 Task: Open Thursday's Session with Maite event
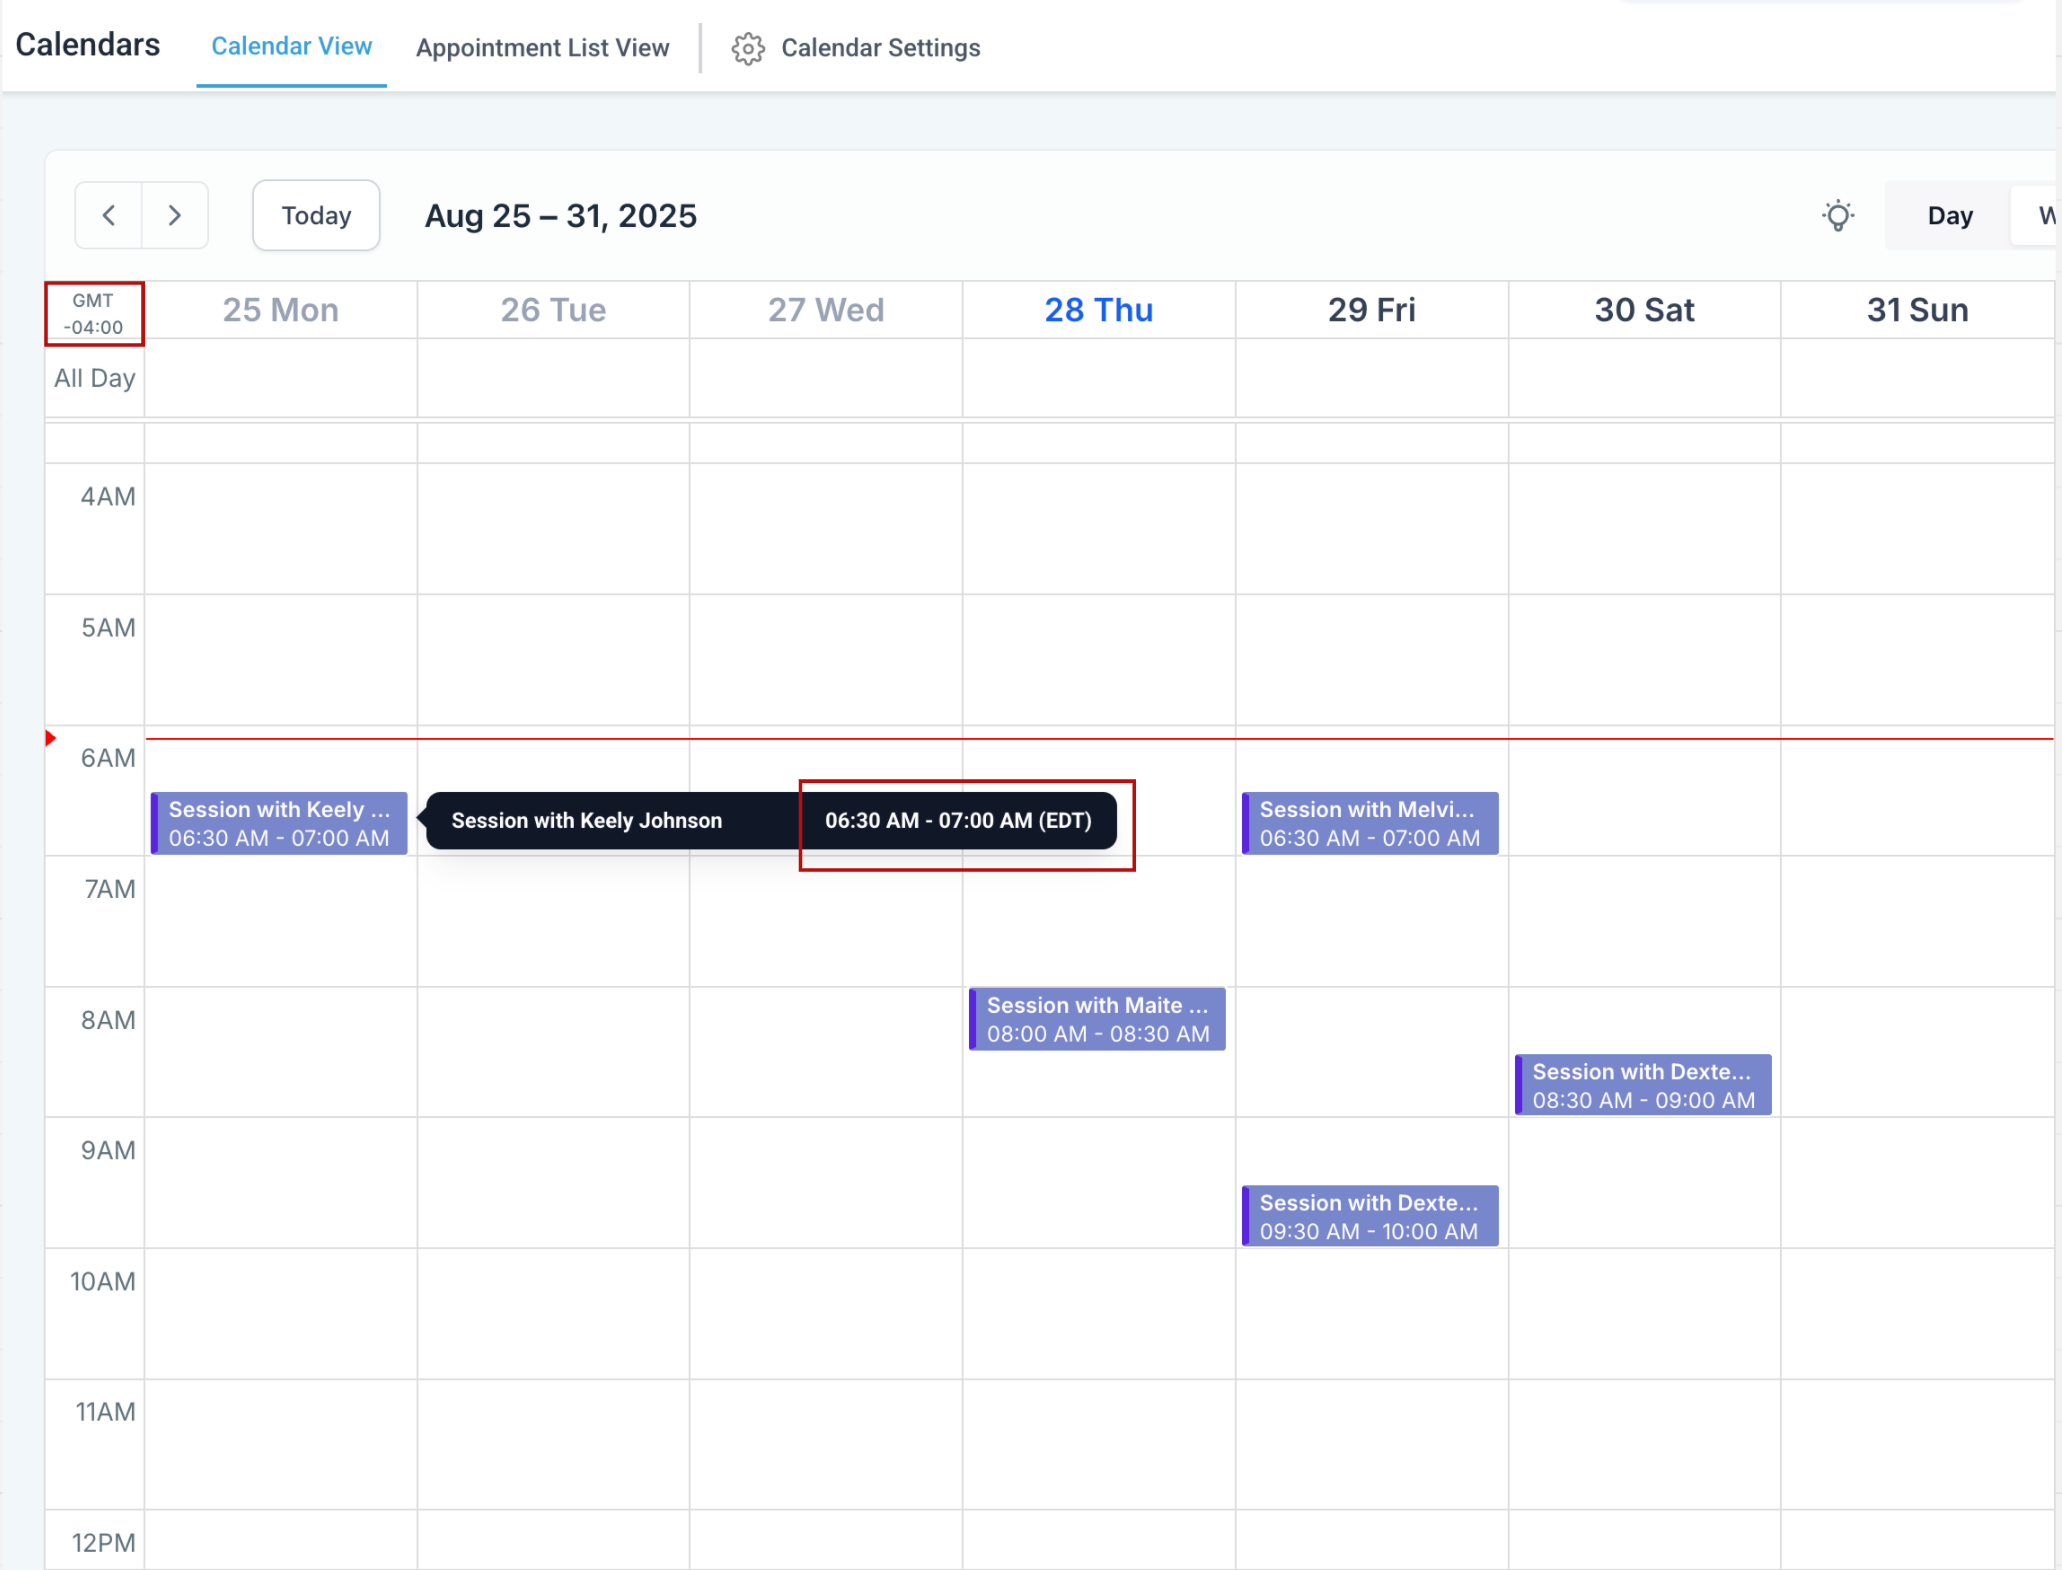[1097, 1019]
